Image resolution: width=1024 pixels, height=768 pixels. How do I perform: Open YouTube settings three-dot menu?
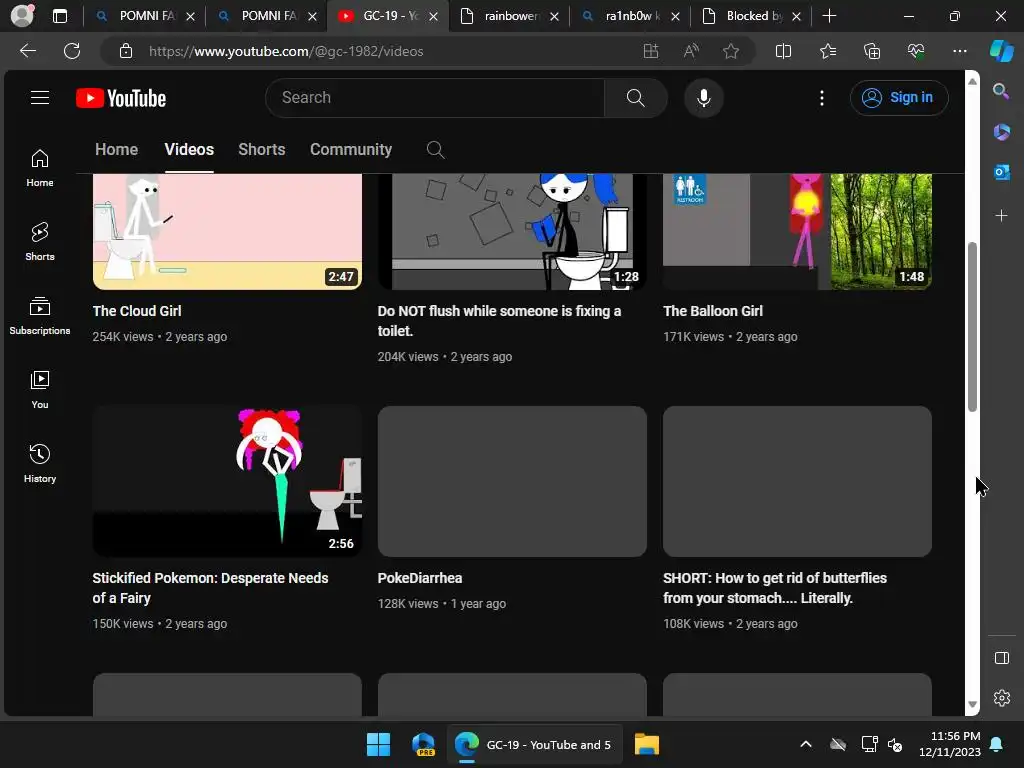pos(822,98)
